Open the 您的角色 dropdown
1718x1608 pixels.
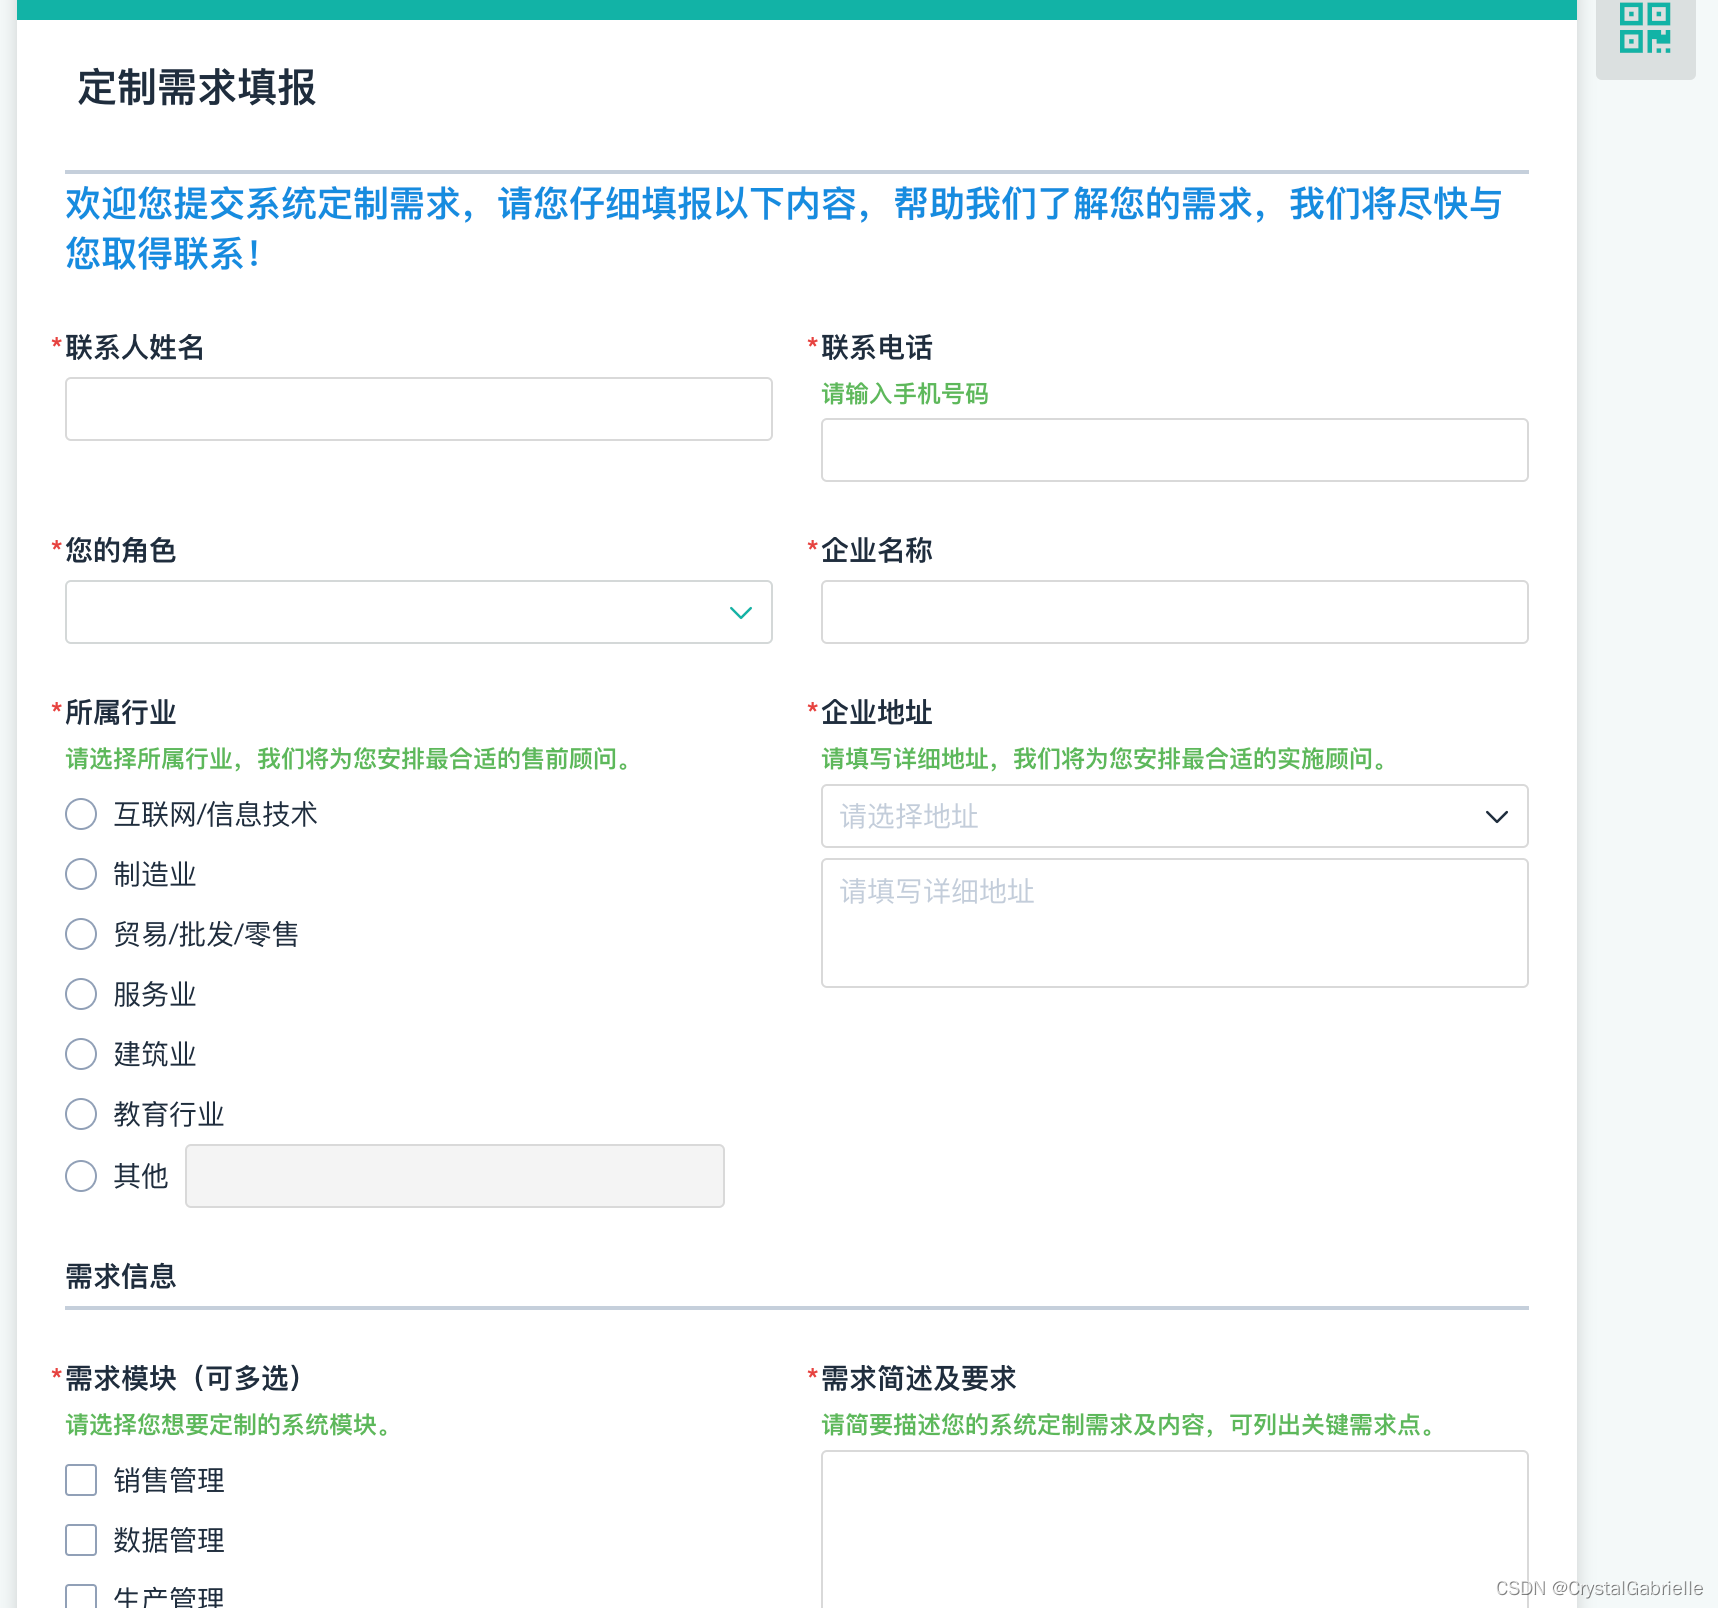click(418, 612)
